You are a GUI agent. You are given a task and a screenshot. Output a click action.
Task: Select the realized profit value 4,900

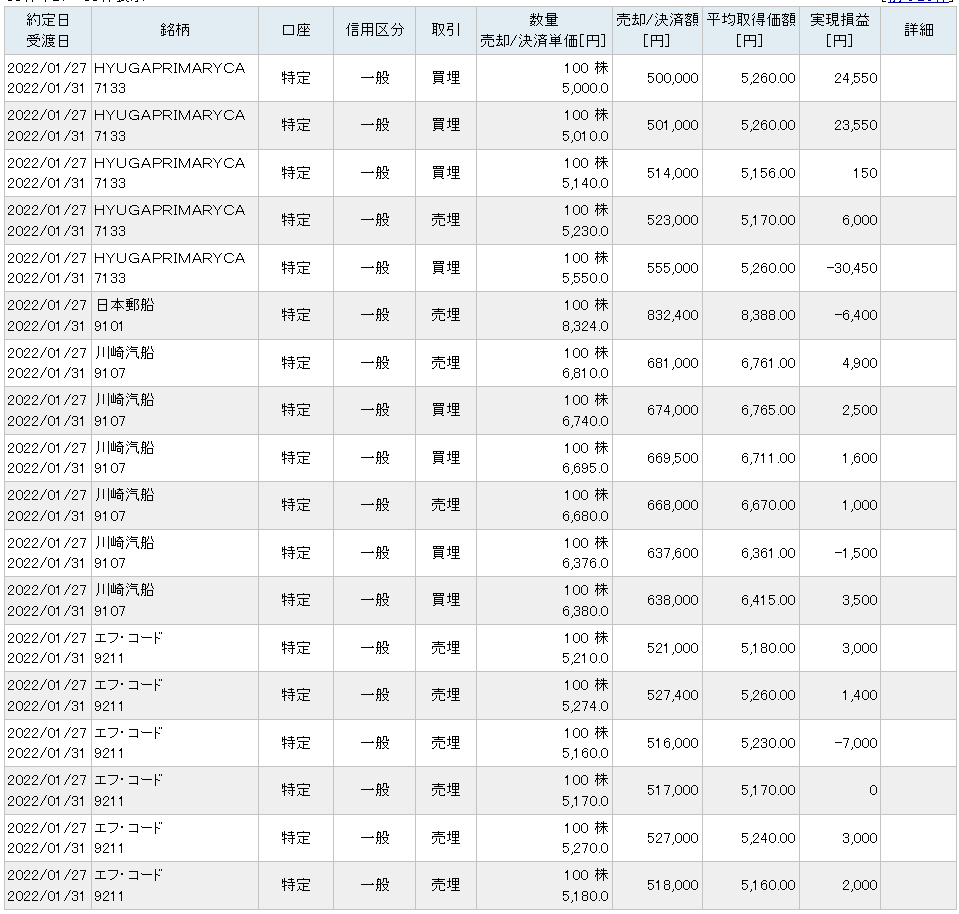pyautogui.click(x=859, y=363)
